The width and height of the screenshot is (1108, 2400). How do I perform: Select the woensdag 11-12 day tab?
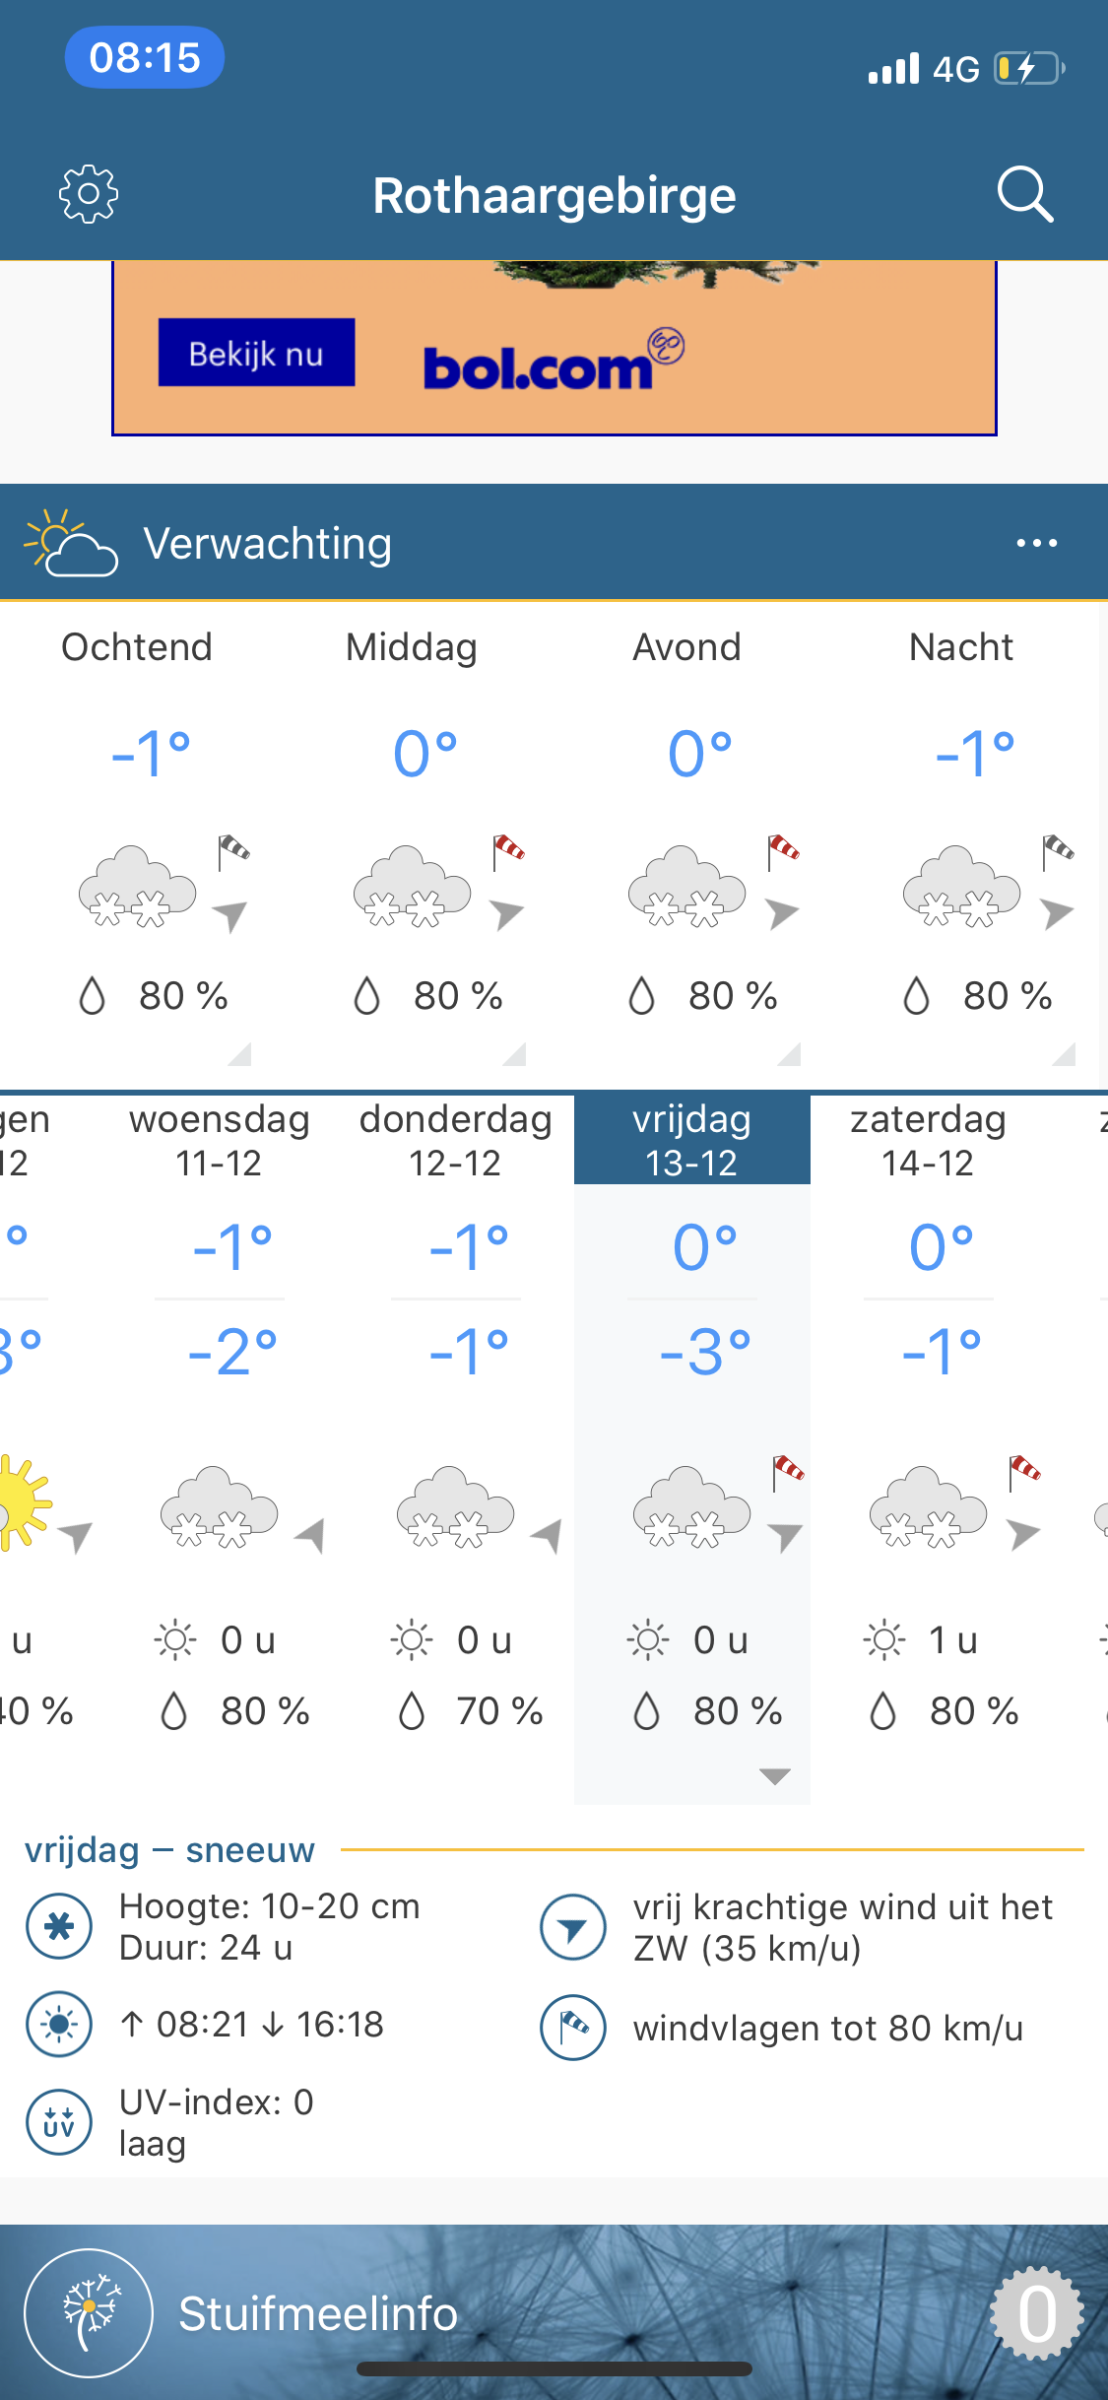point(219,1141)
